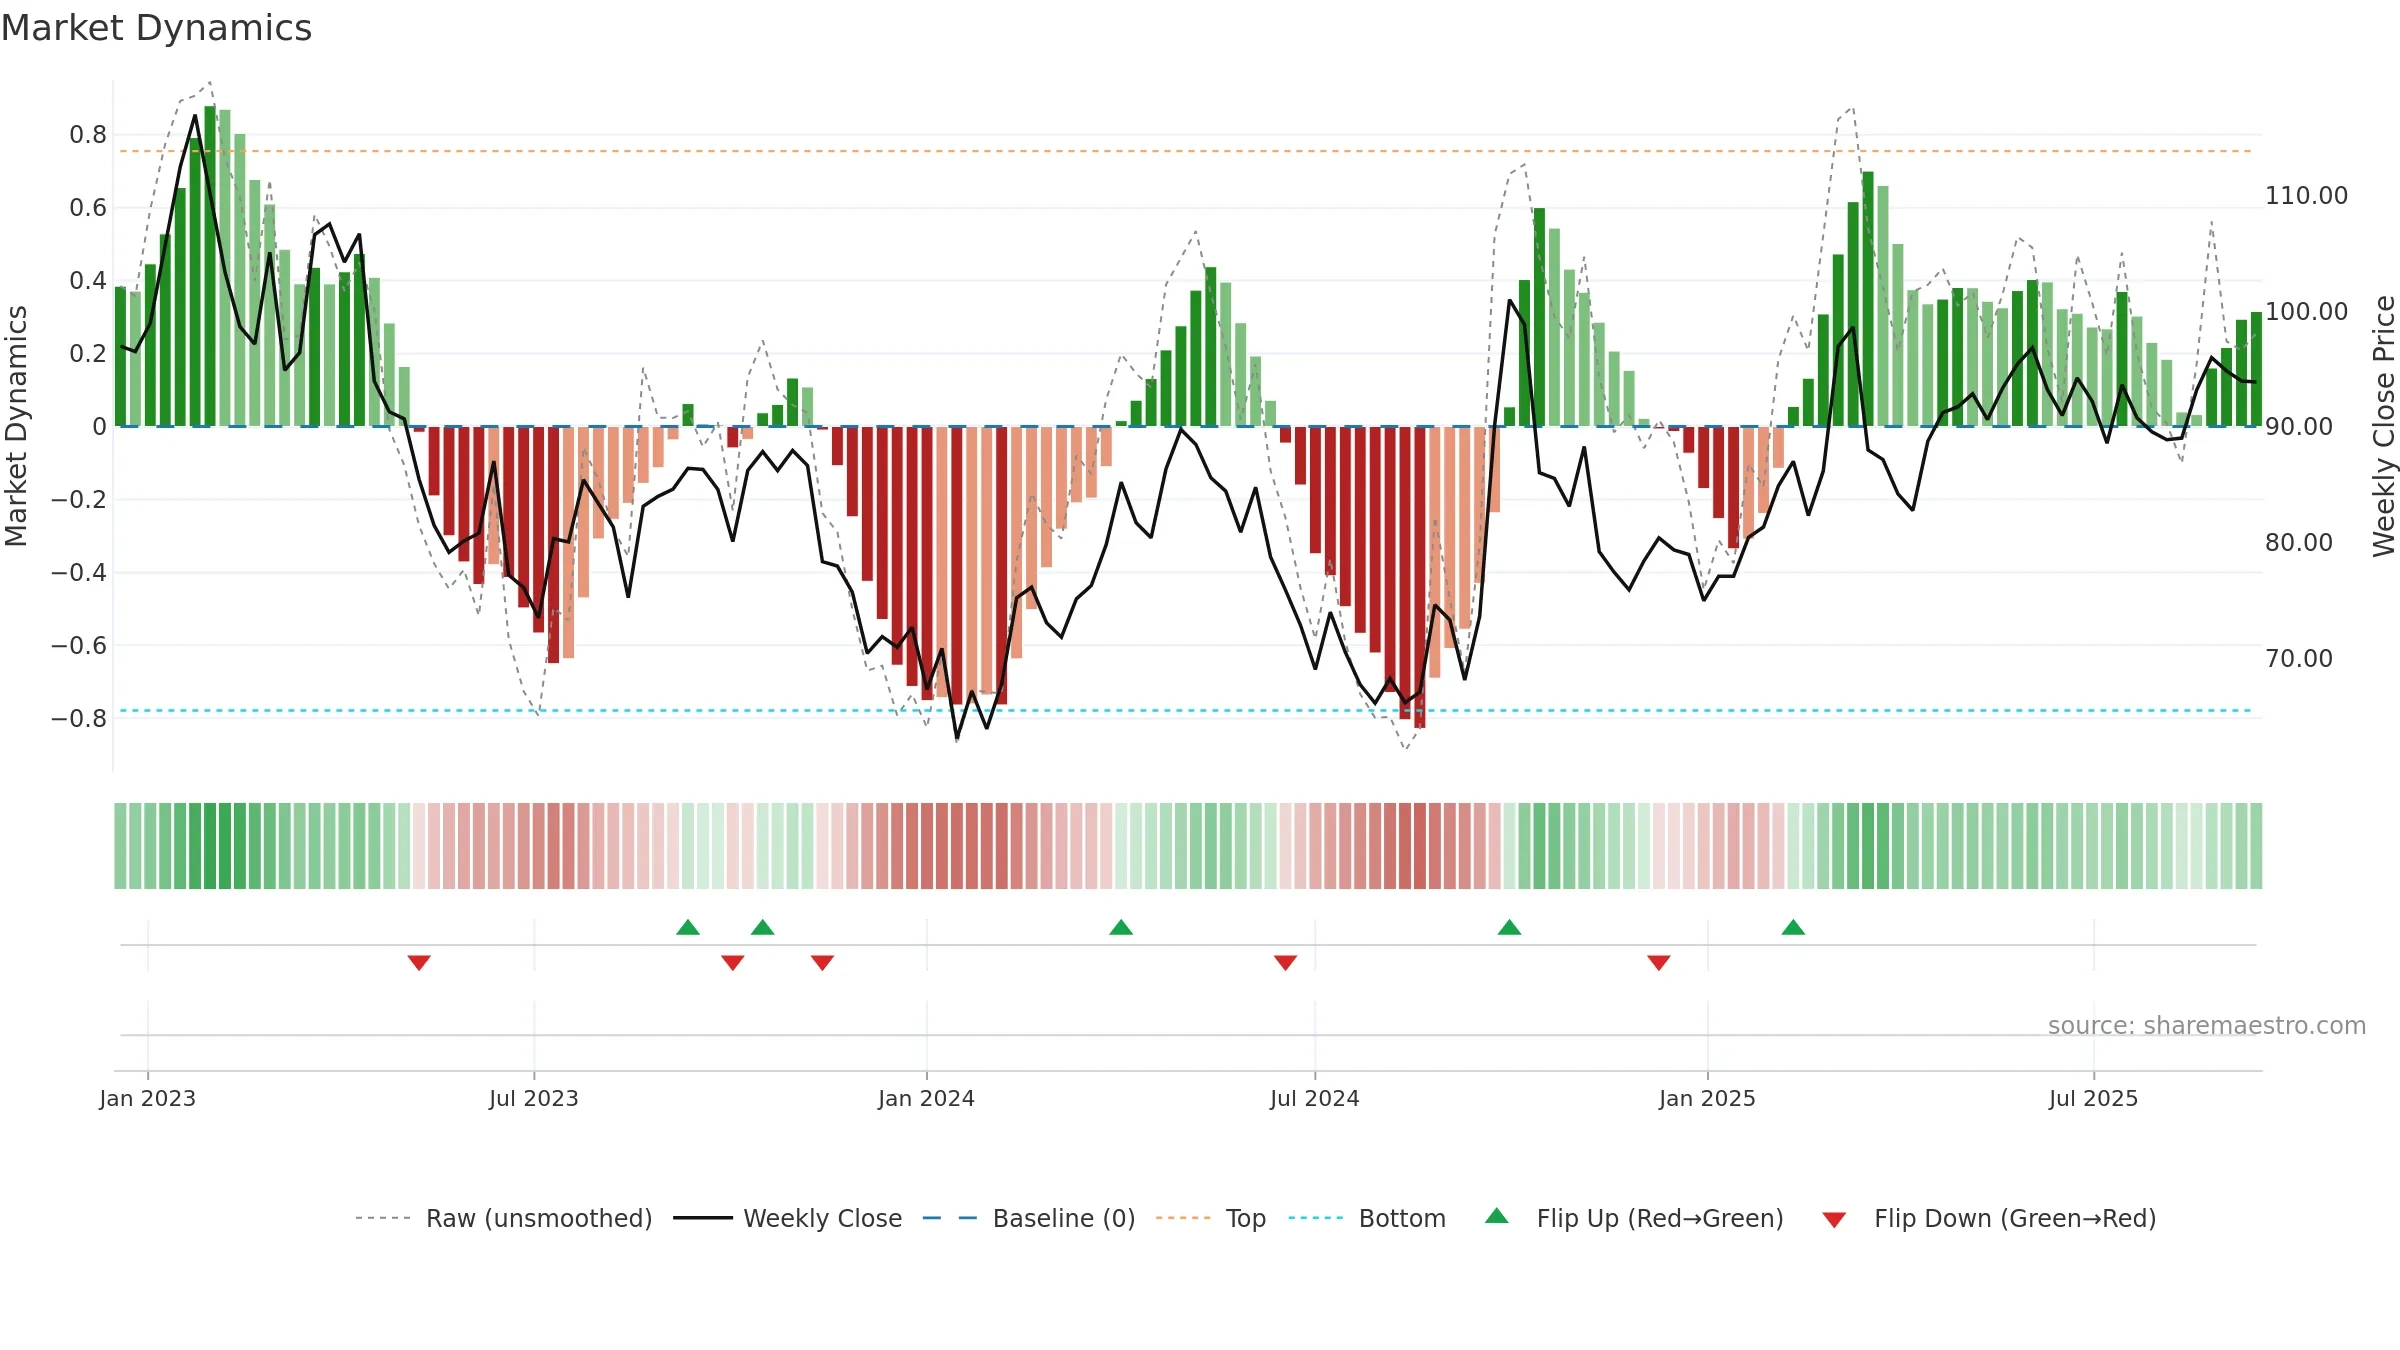Toggle the Flip Up (Red→Green) legend entry
The height and width of the screenshot is (1350, 2400).
coord(1634,1219)
